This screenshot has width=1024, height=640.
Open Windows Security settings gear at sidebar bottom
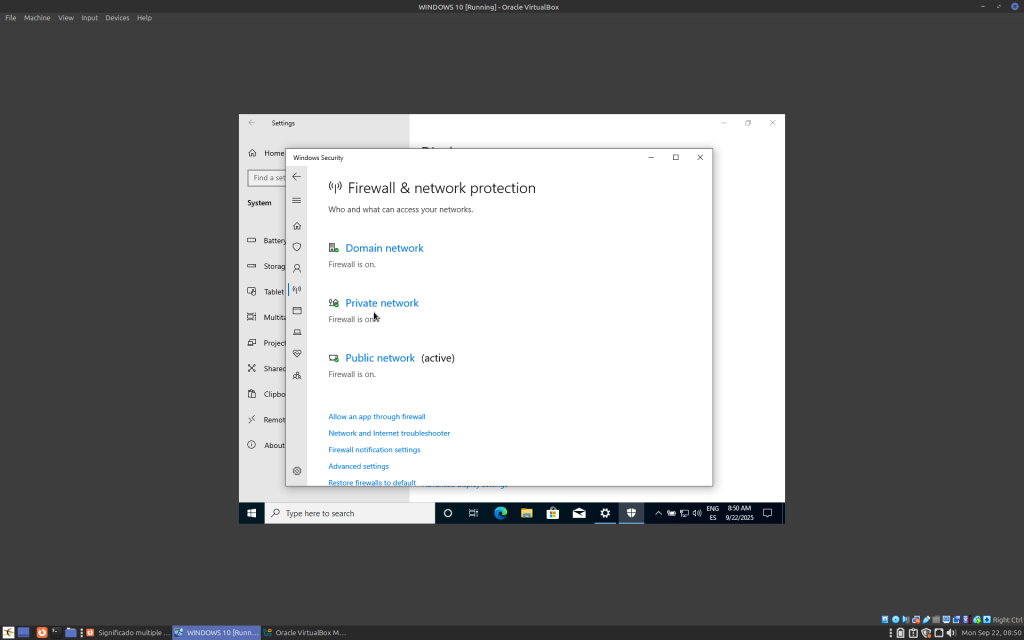click(297, 471)
